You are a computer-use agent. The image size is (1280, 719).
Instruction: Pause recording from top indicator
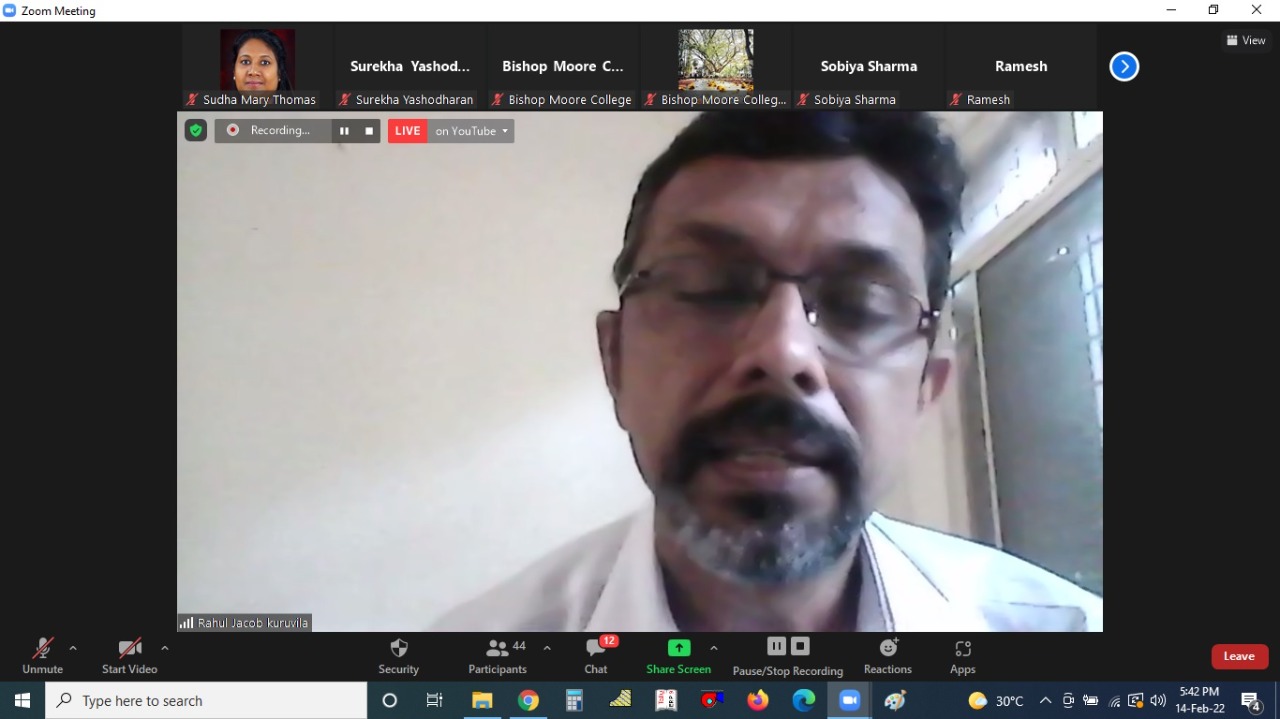[344, 131]
